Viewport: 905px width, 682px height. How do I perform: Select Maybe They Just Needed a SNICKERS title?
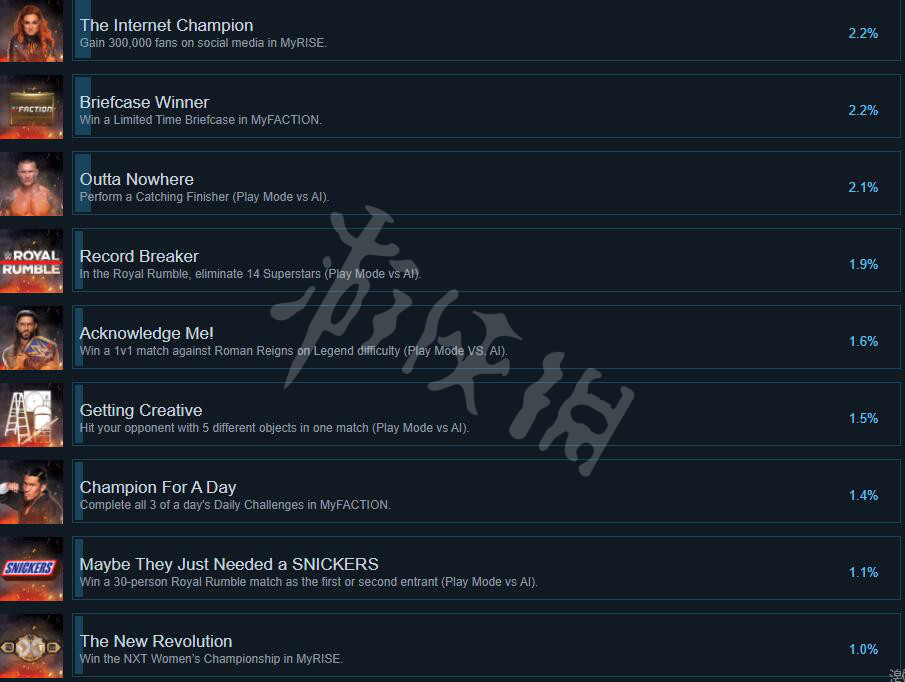coord(229,564)
